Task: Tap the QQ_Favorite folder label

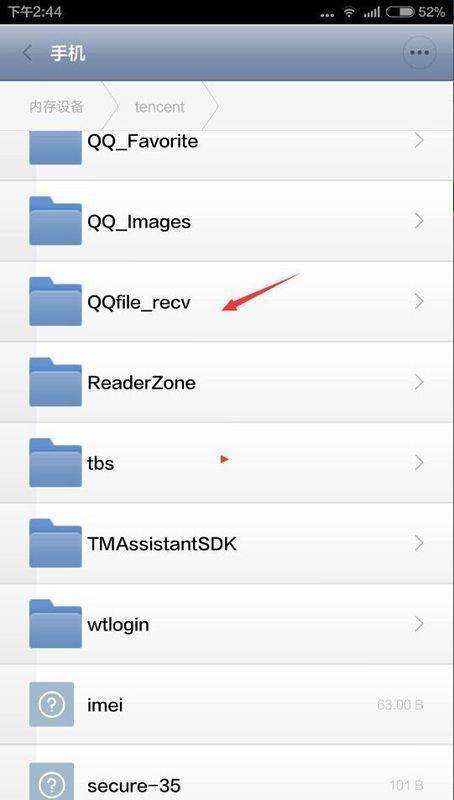Action: coord(143,141)
